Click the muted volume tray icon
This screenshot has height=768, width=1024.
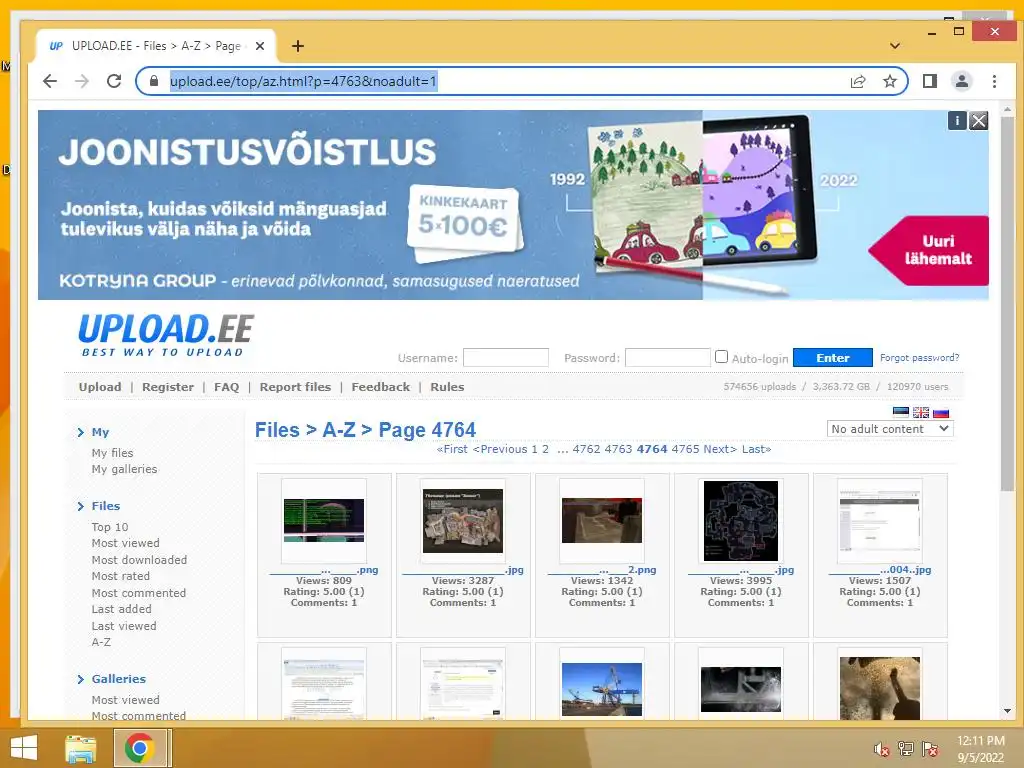(882, 749)
